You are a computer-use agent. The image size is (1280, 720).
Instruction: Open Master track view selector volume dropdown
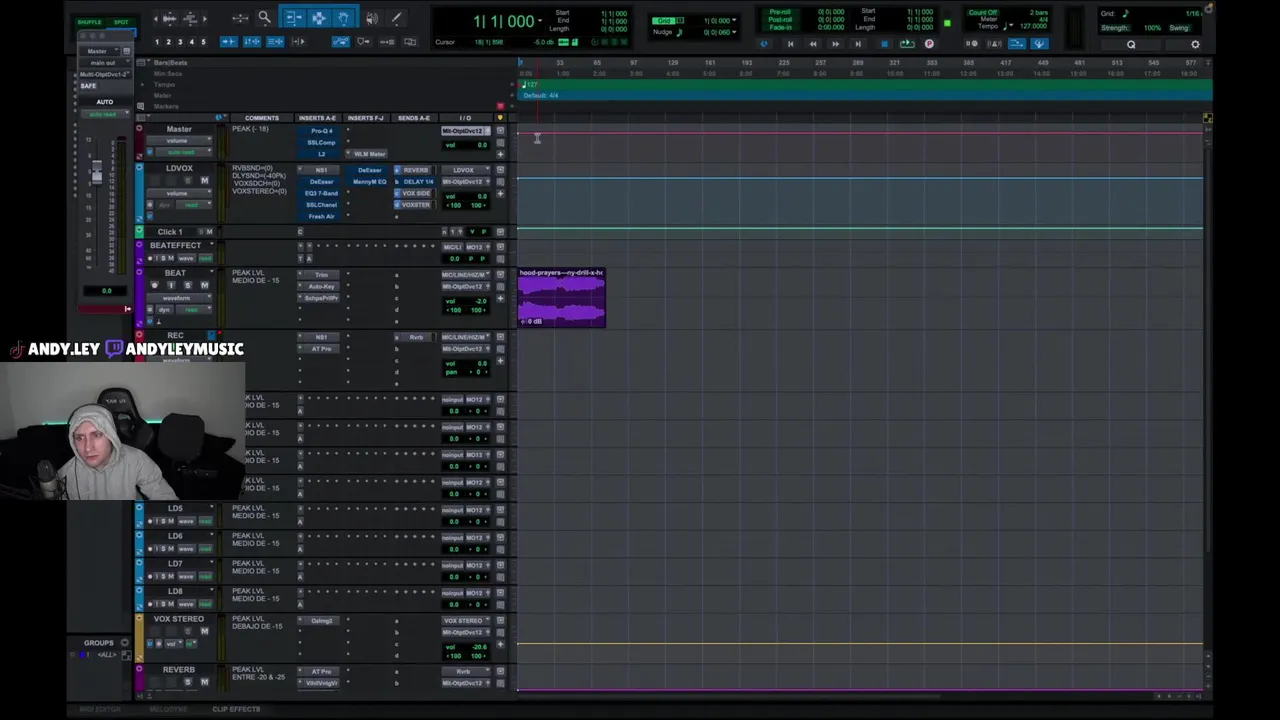pyautogui.click(x=177, y=142)
